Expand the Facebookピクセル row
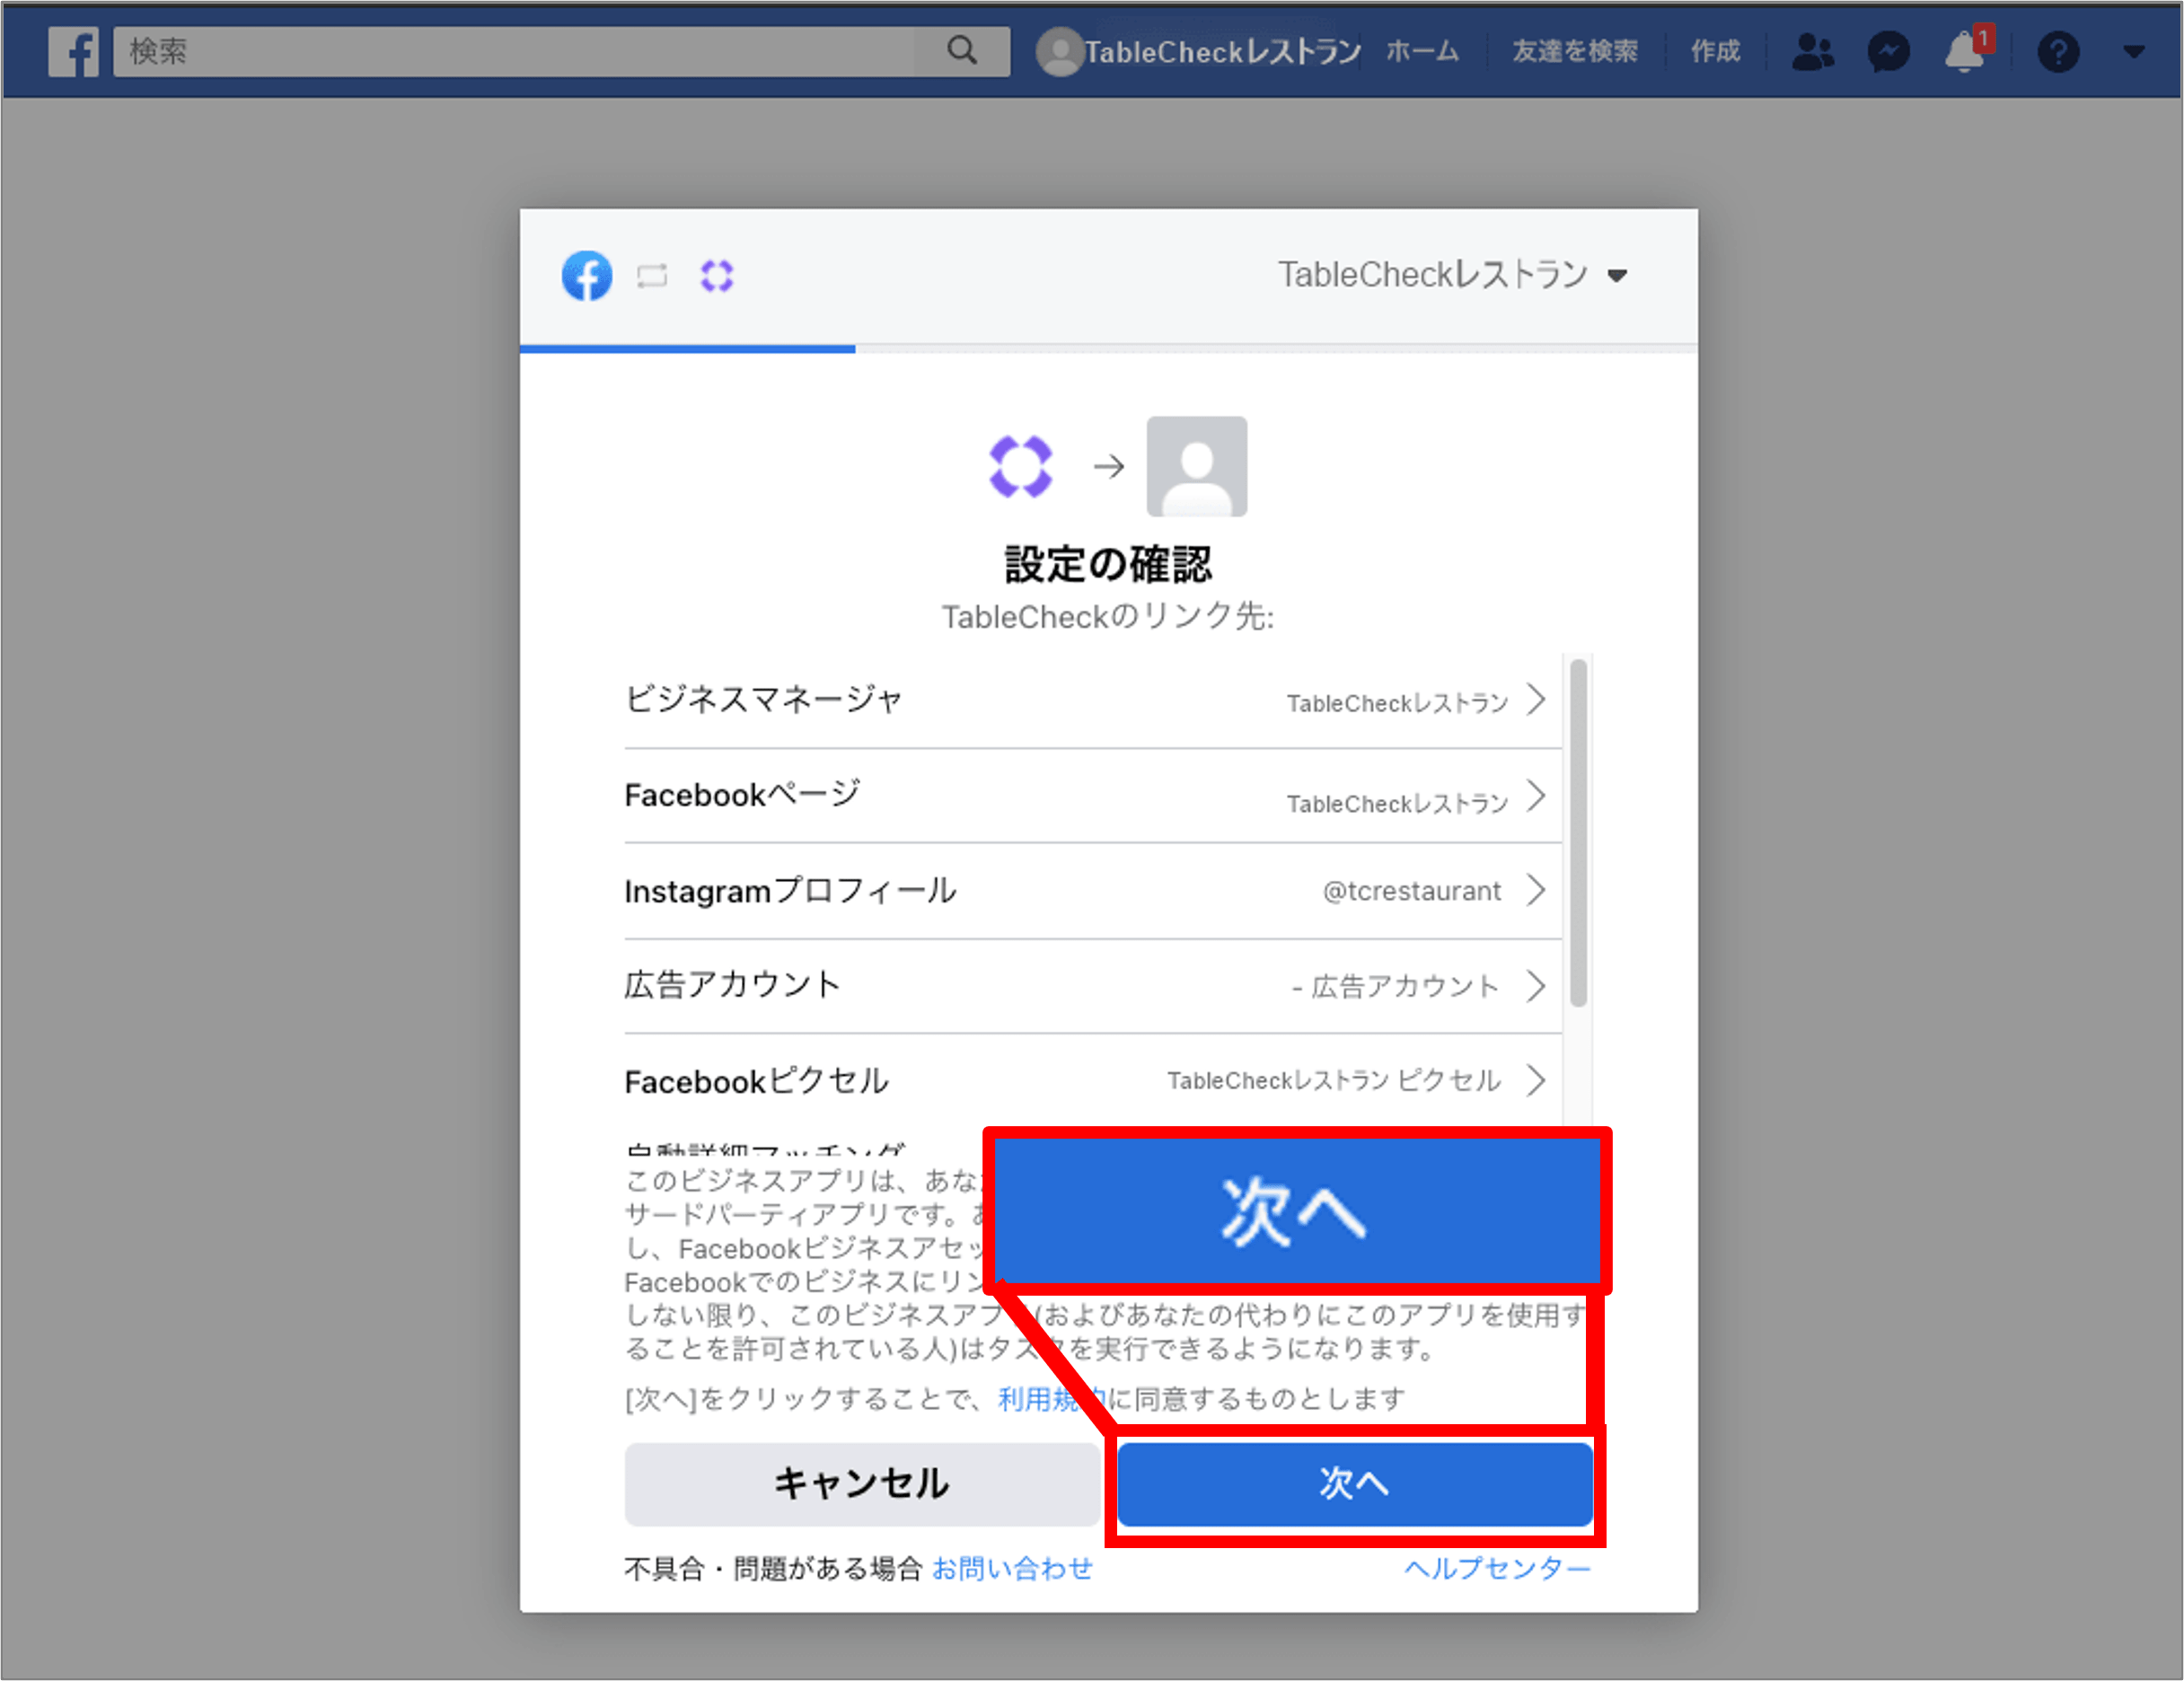 pyautogui.click(x=1536, y=1080)
